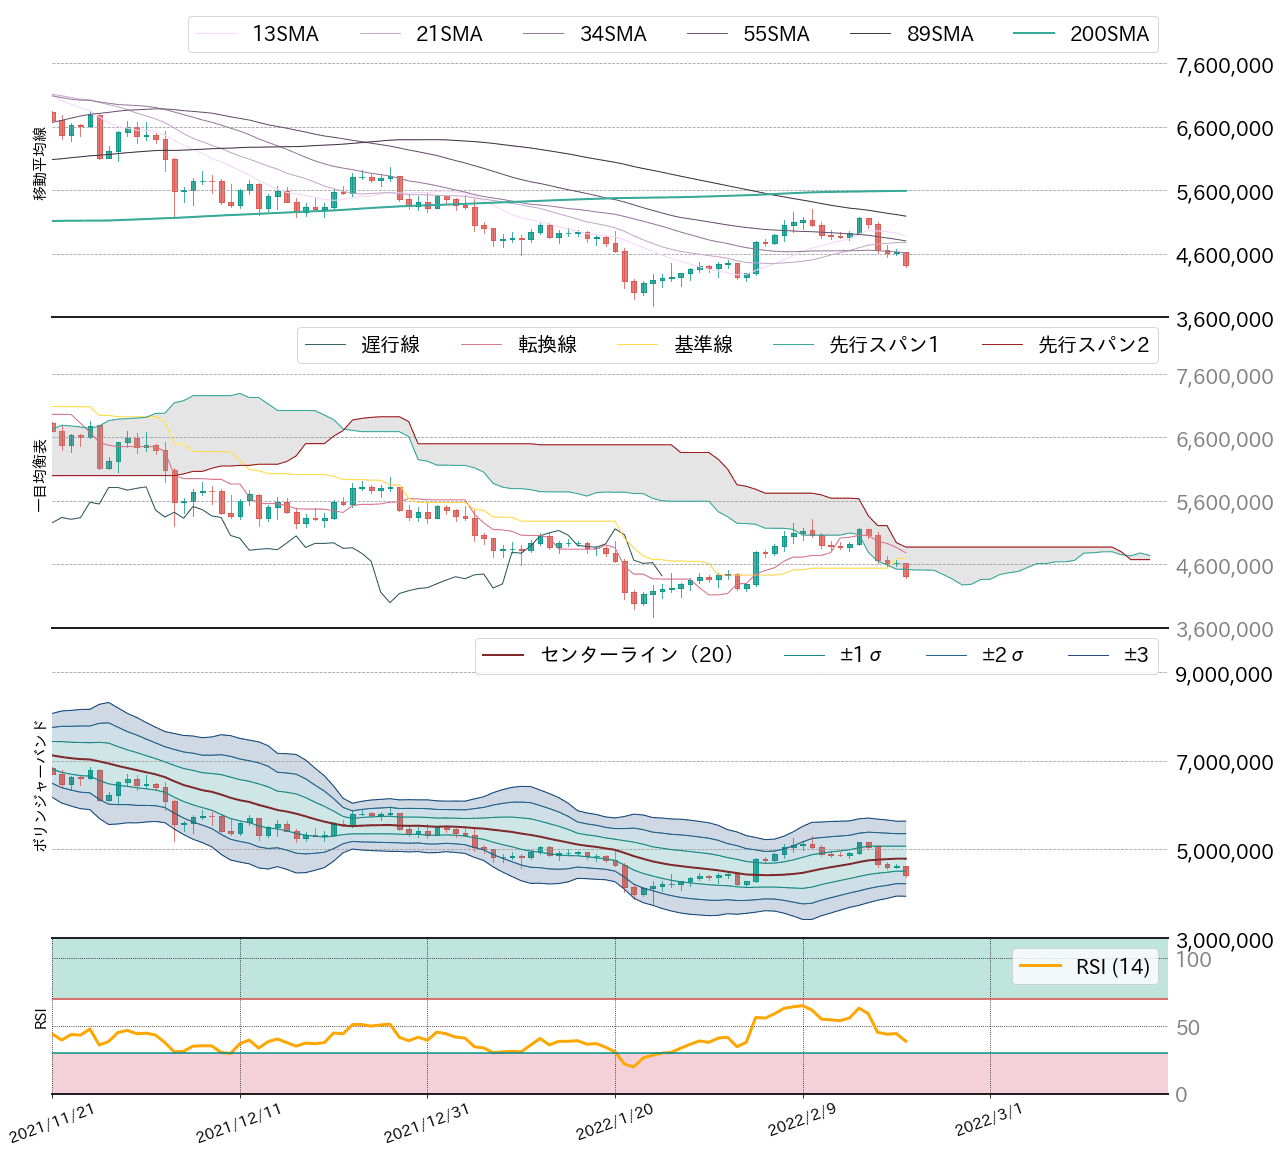Click the 55SMA legend entry
The image size is (1281, 1152).
775,35
